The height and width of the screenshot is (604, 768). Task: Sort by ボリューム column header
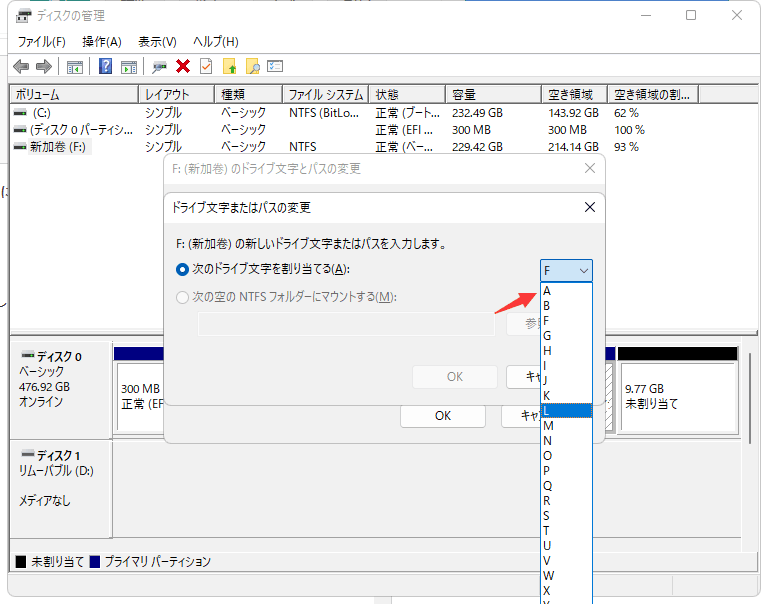tap(74, 95)
